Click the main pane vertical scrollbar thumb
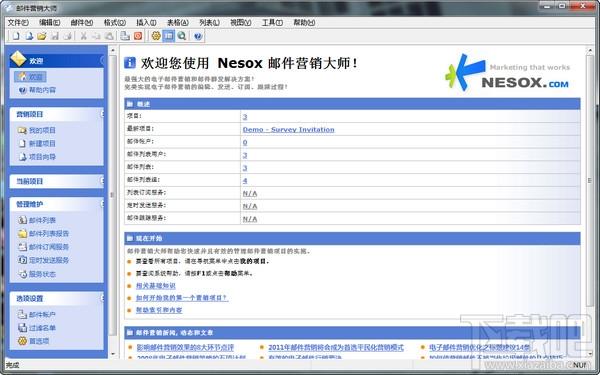 pyautogui.click(x=590, y=180)
